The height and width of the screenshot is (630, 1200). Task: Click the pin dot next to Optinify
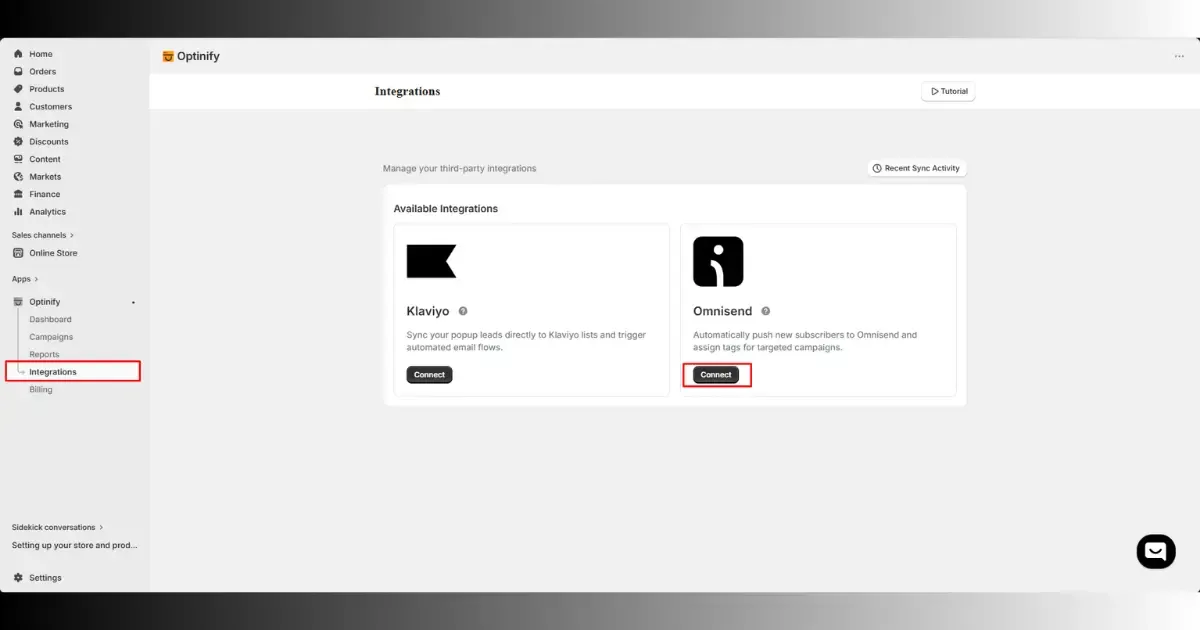[x=134, y=302]
